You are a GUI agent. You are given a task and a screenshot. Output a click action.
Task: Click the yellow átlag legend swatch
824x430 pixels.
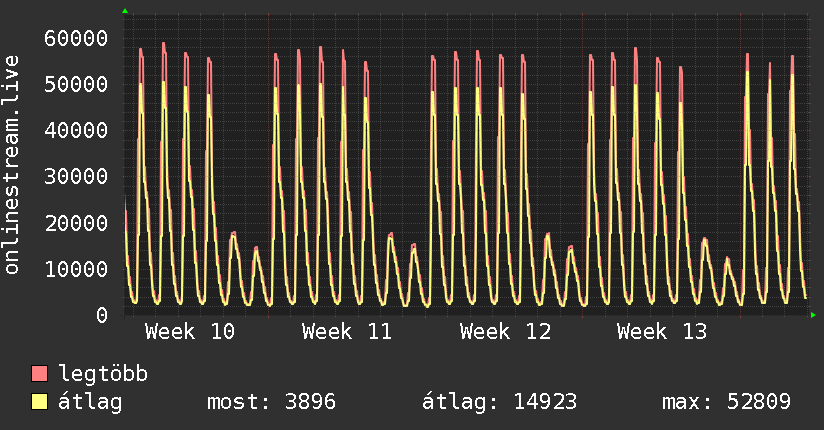[x=40, y=402]
